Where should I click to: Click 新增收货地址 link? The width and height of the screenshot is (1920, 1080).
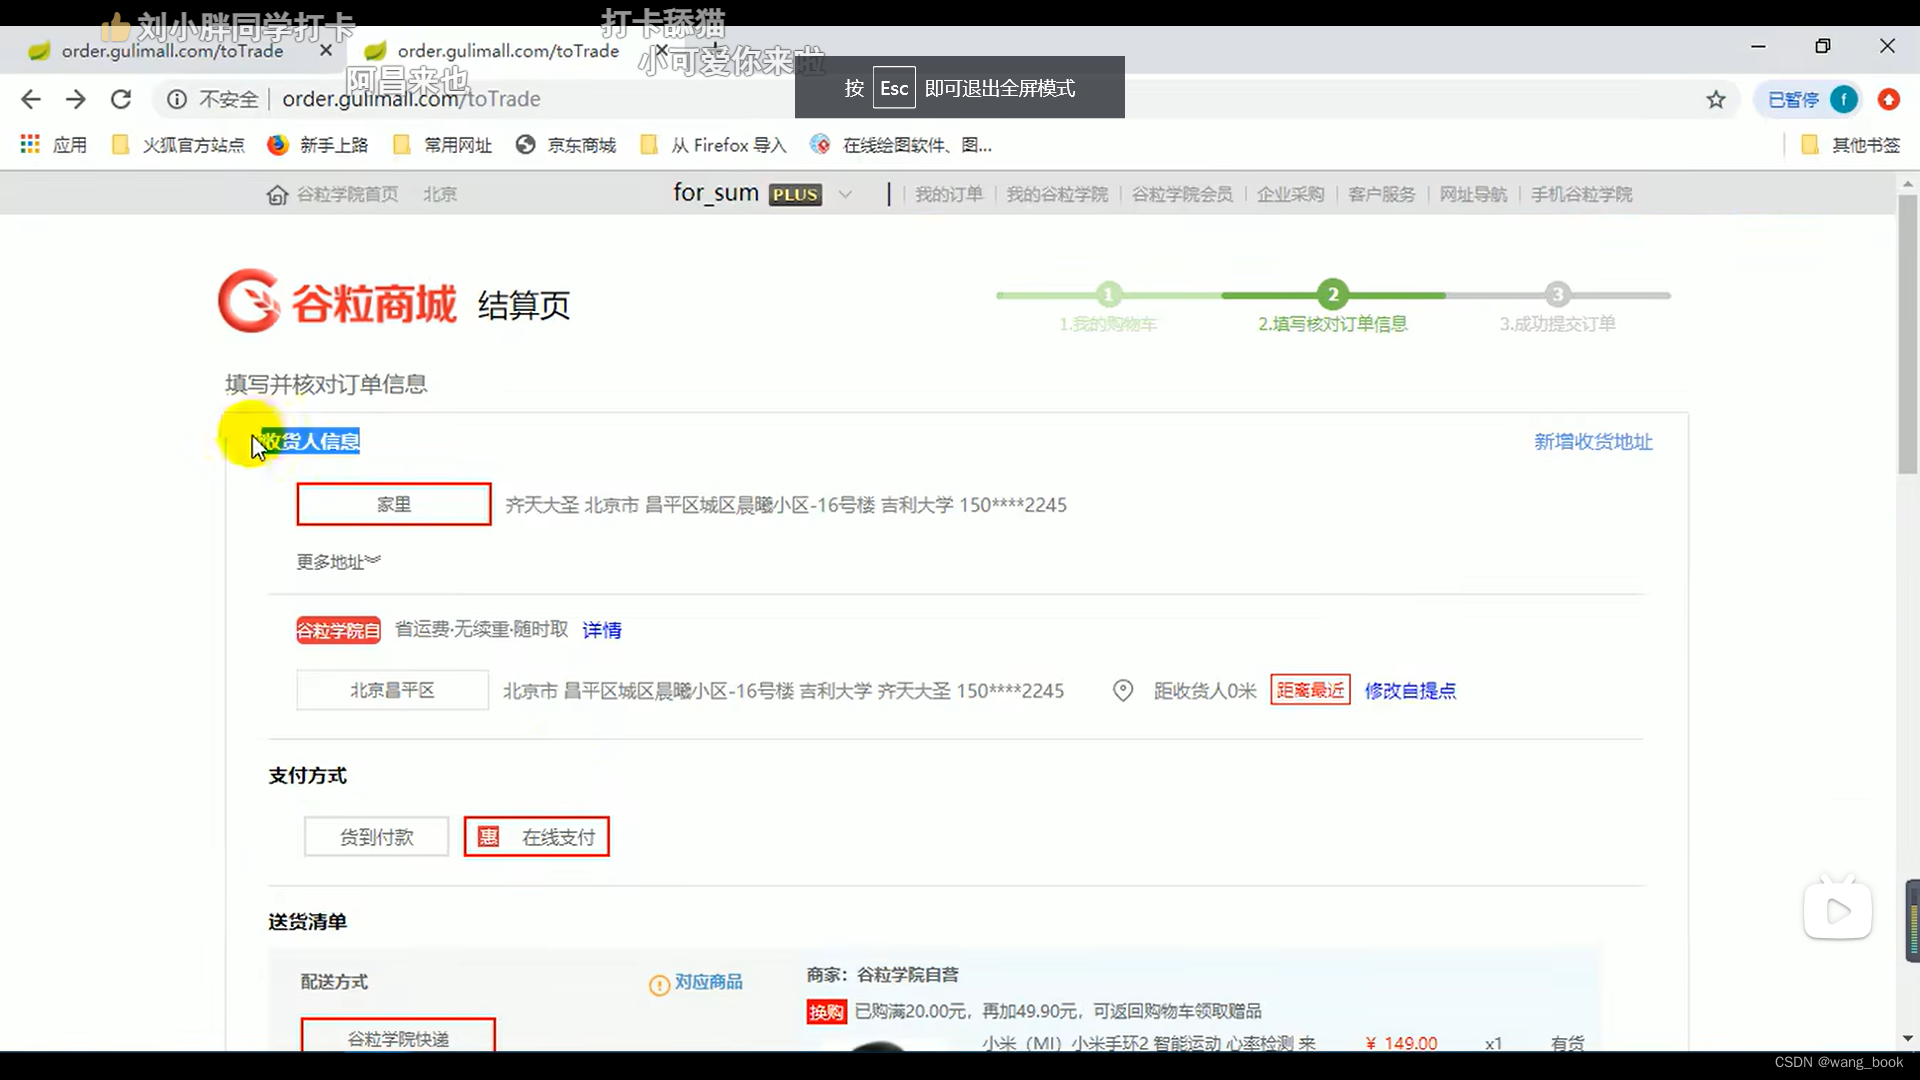click(x=1593, y=442)
